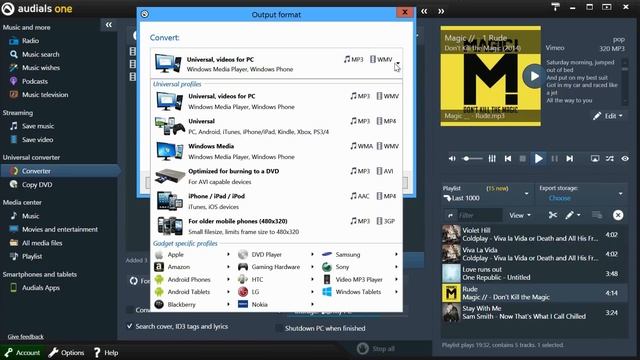Viewport: 640px width, 360px height.
Task: Toggle the eye visibility icon in player
Action: (x=625, y=159)
